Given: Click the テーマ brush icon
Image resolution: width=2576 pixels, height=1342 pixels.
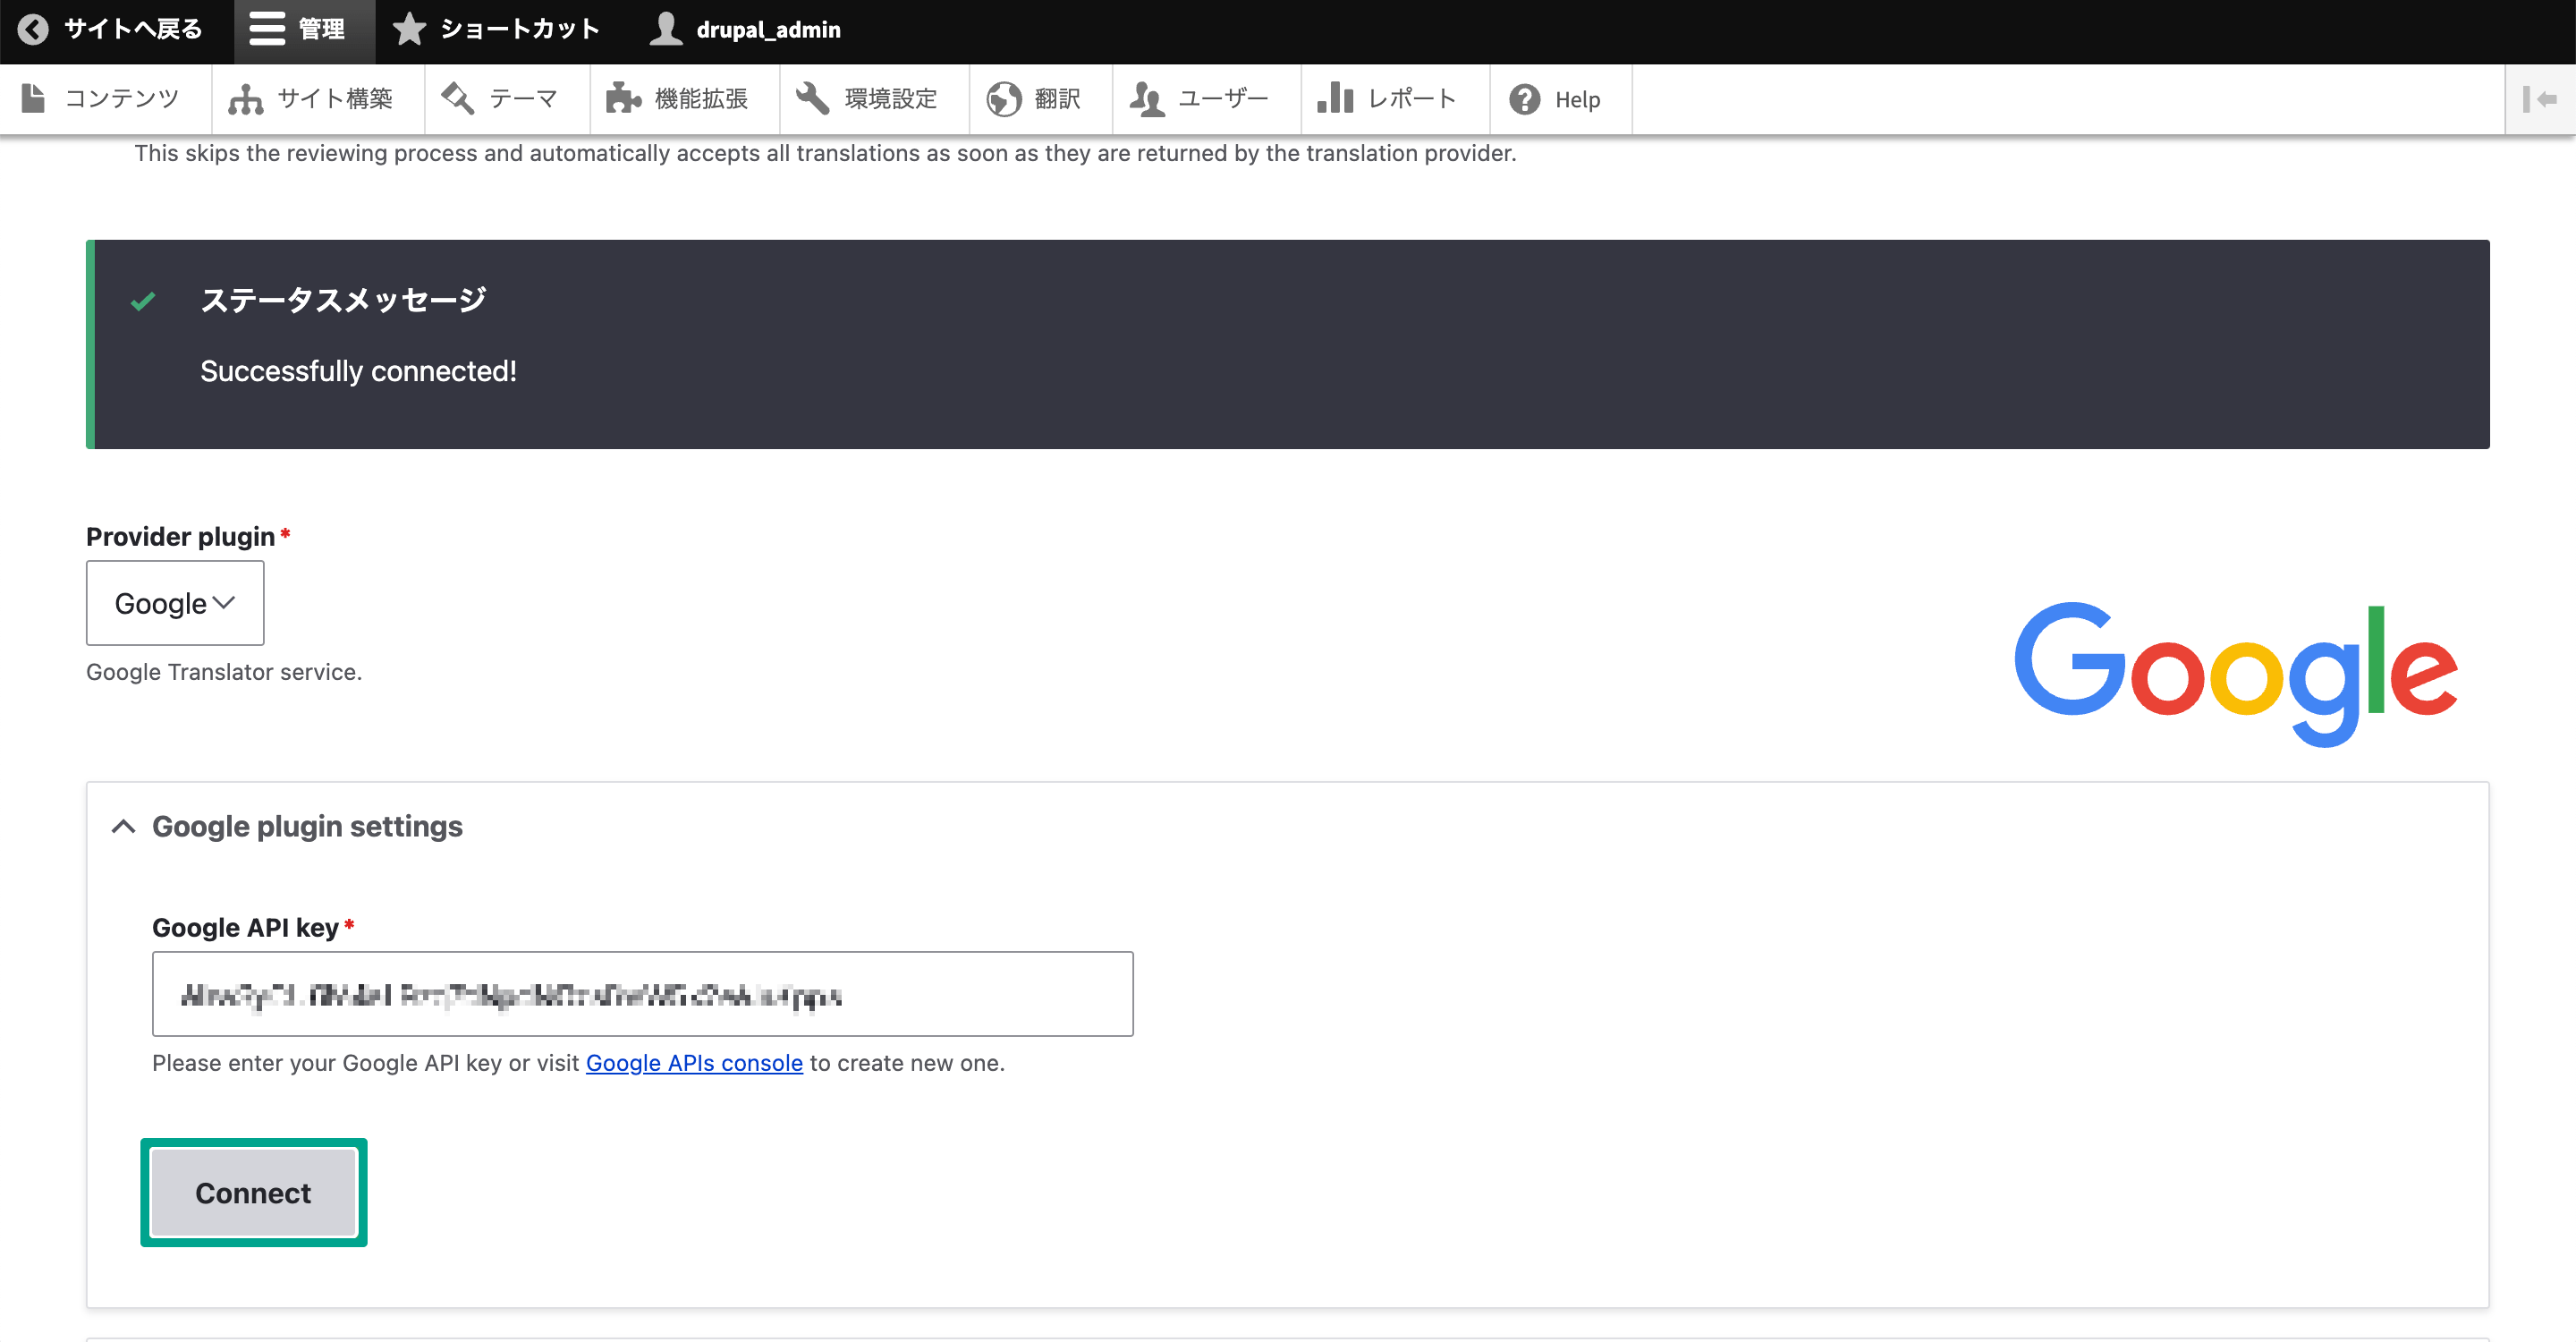Looking at the screenshot, I should (x=458, y=98).
